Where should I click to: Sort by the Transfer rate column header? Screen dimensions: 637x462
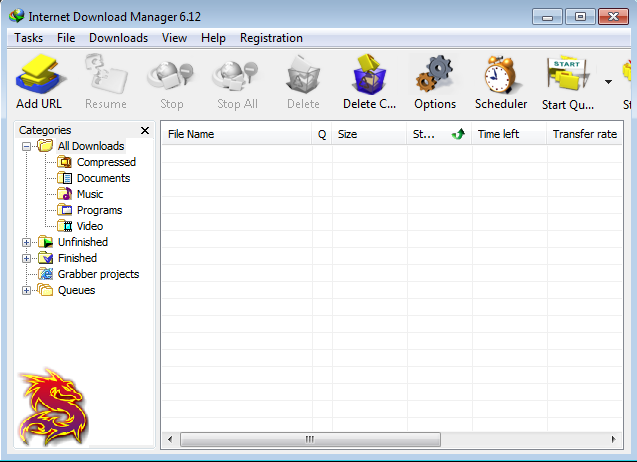(x=585, y=134)
